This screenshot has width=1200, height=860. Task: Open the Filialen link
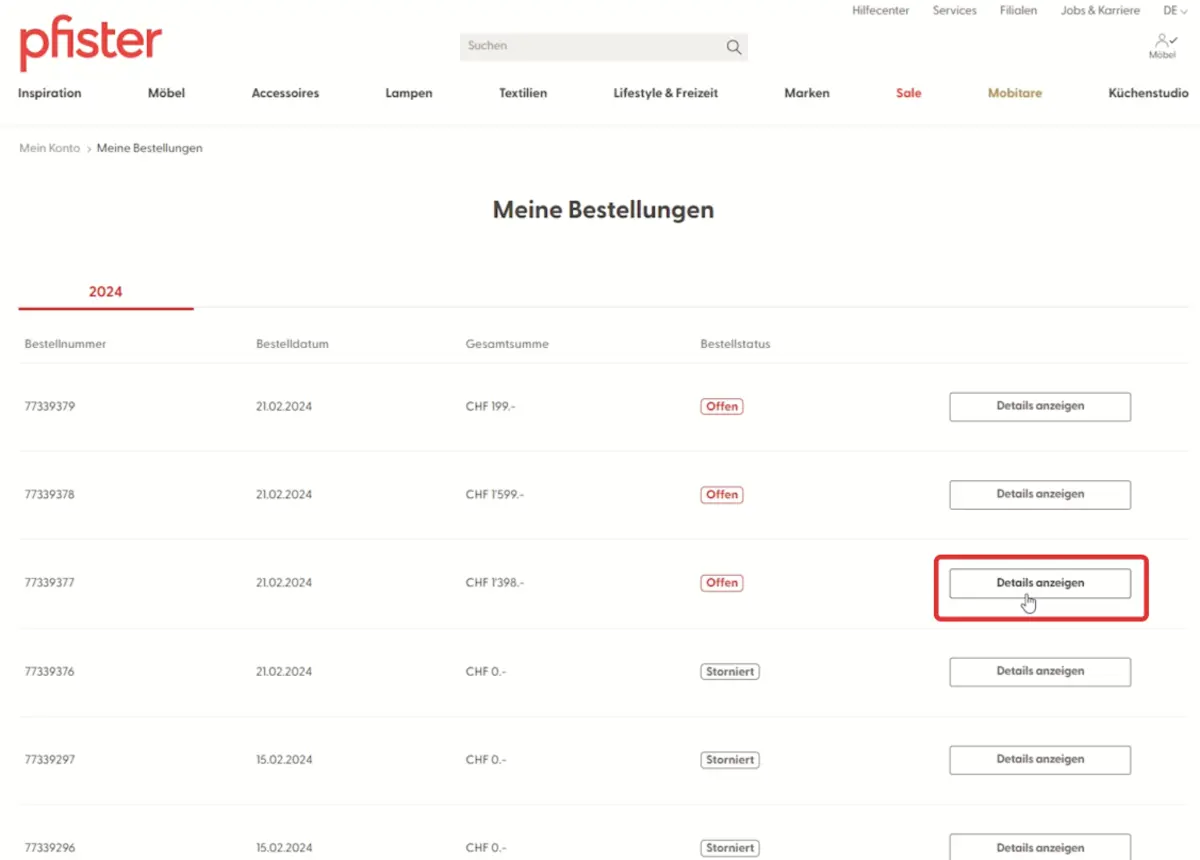click(x=1018, y=11)
